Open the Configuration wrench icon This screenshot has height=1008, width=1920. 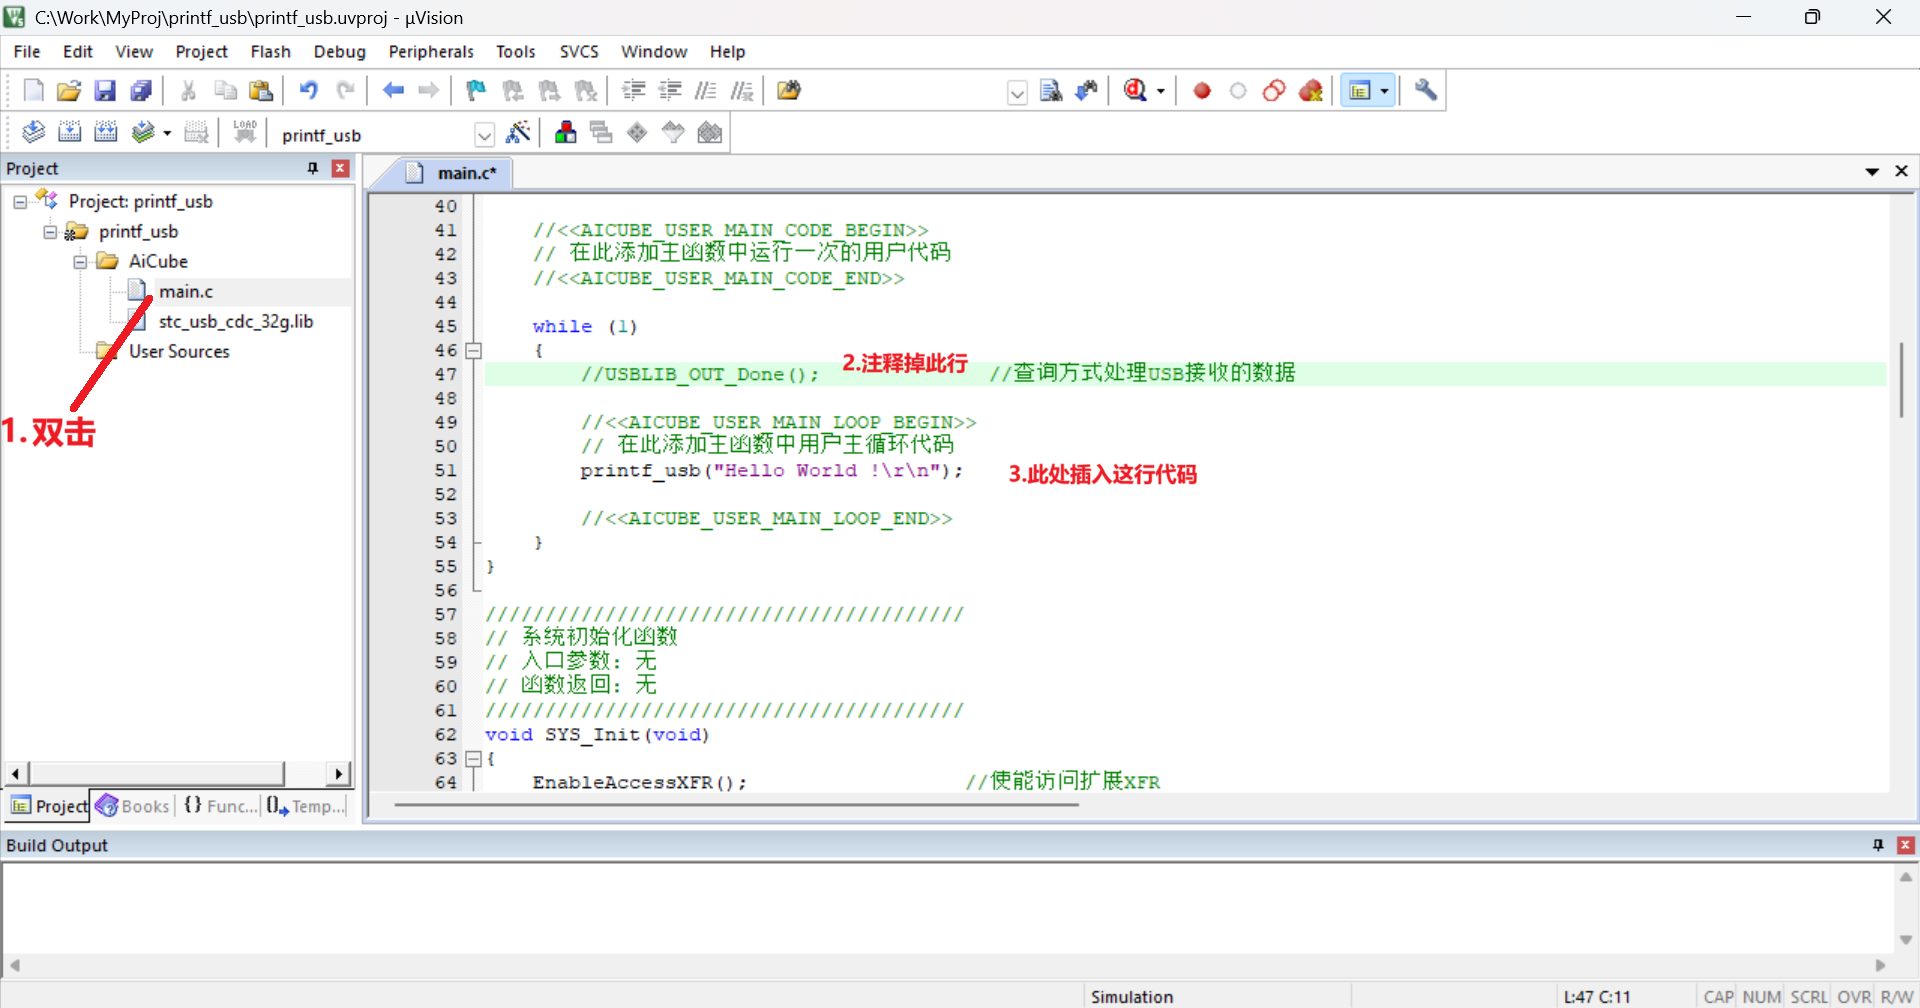point(1426,91)
